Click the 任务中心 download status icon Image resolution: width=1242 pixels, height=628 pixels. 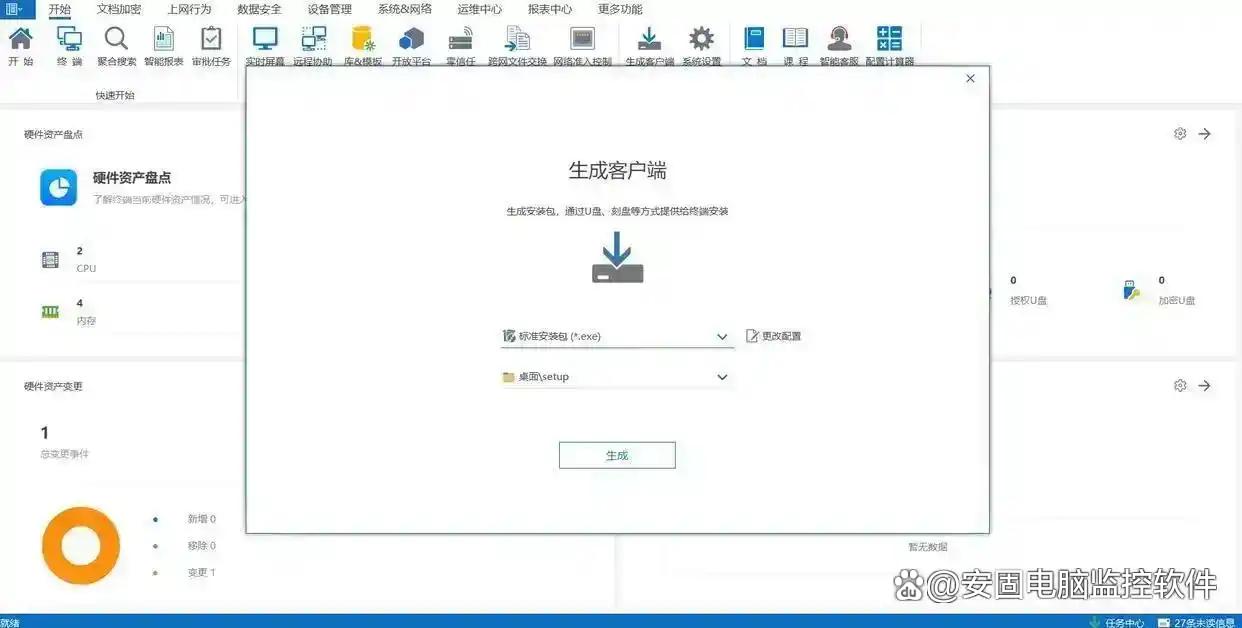coord(1094,622)
